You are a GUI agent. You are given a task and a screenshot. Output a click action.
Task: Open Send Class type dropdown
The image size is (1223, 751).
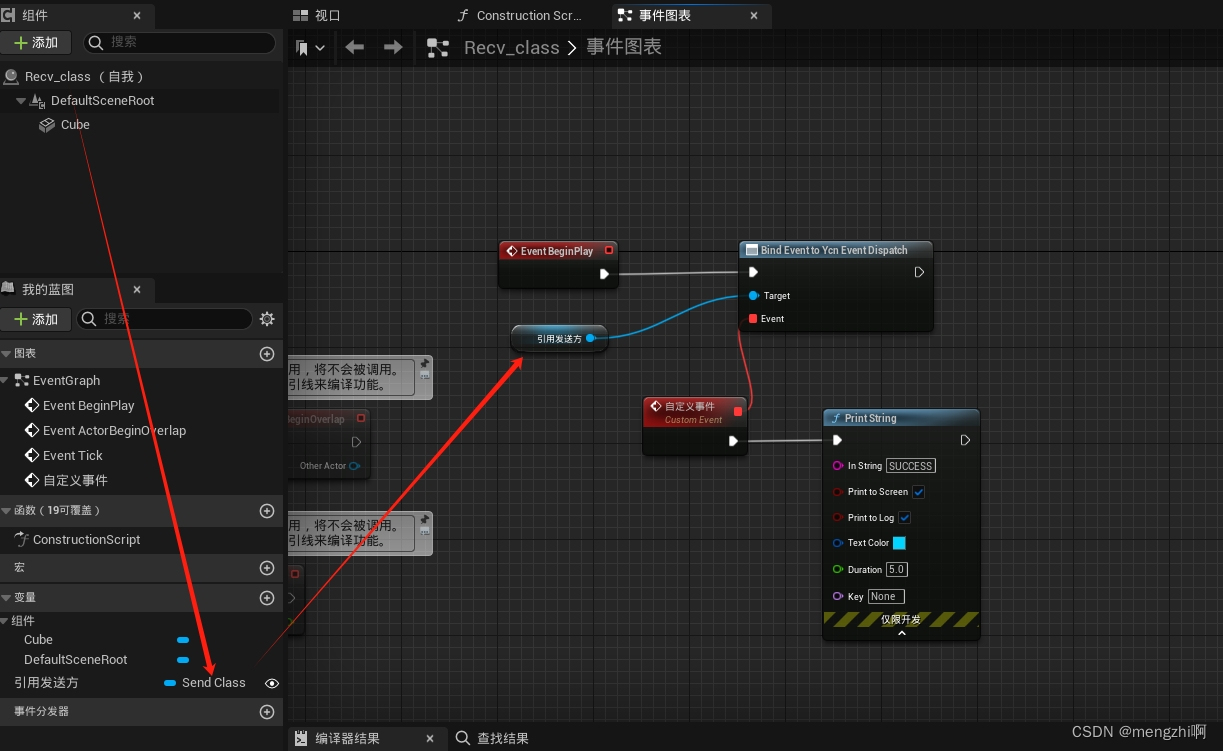click(x=205, y=683)
